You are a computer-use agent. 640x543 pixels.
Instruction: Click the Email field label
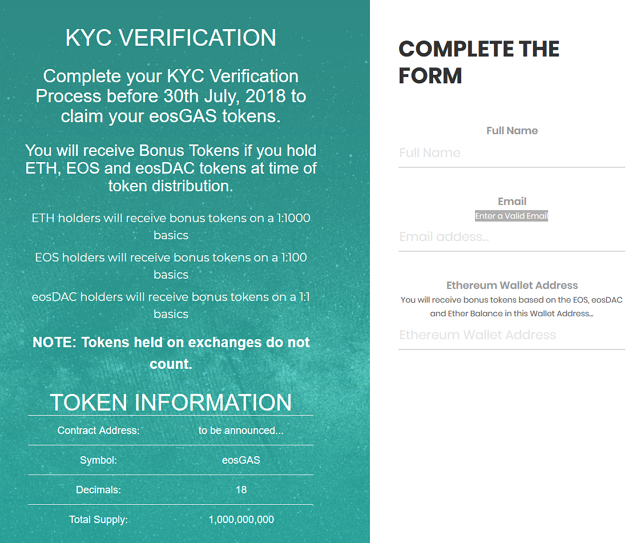click(x=512, y=201)
